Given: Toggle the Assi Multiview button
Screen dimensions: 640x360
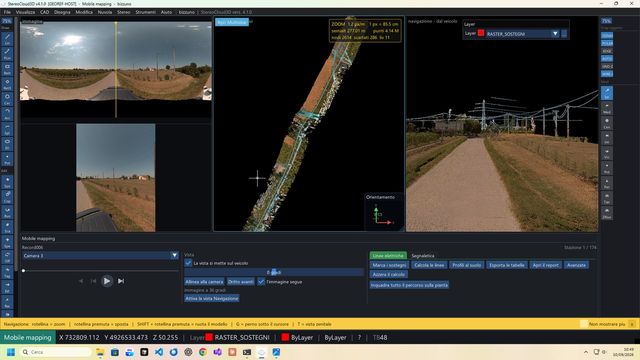Looking at the screenshot, I should click(232, 22).
